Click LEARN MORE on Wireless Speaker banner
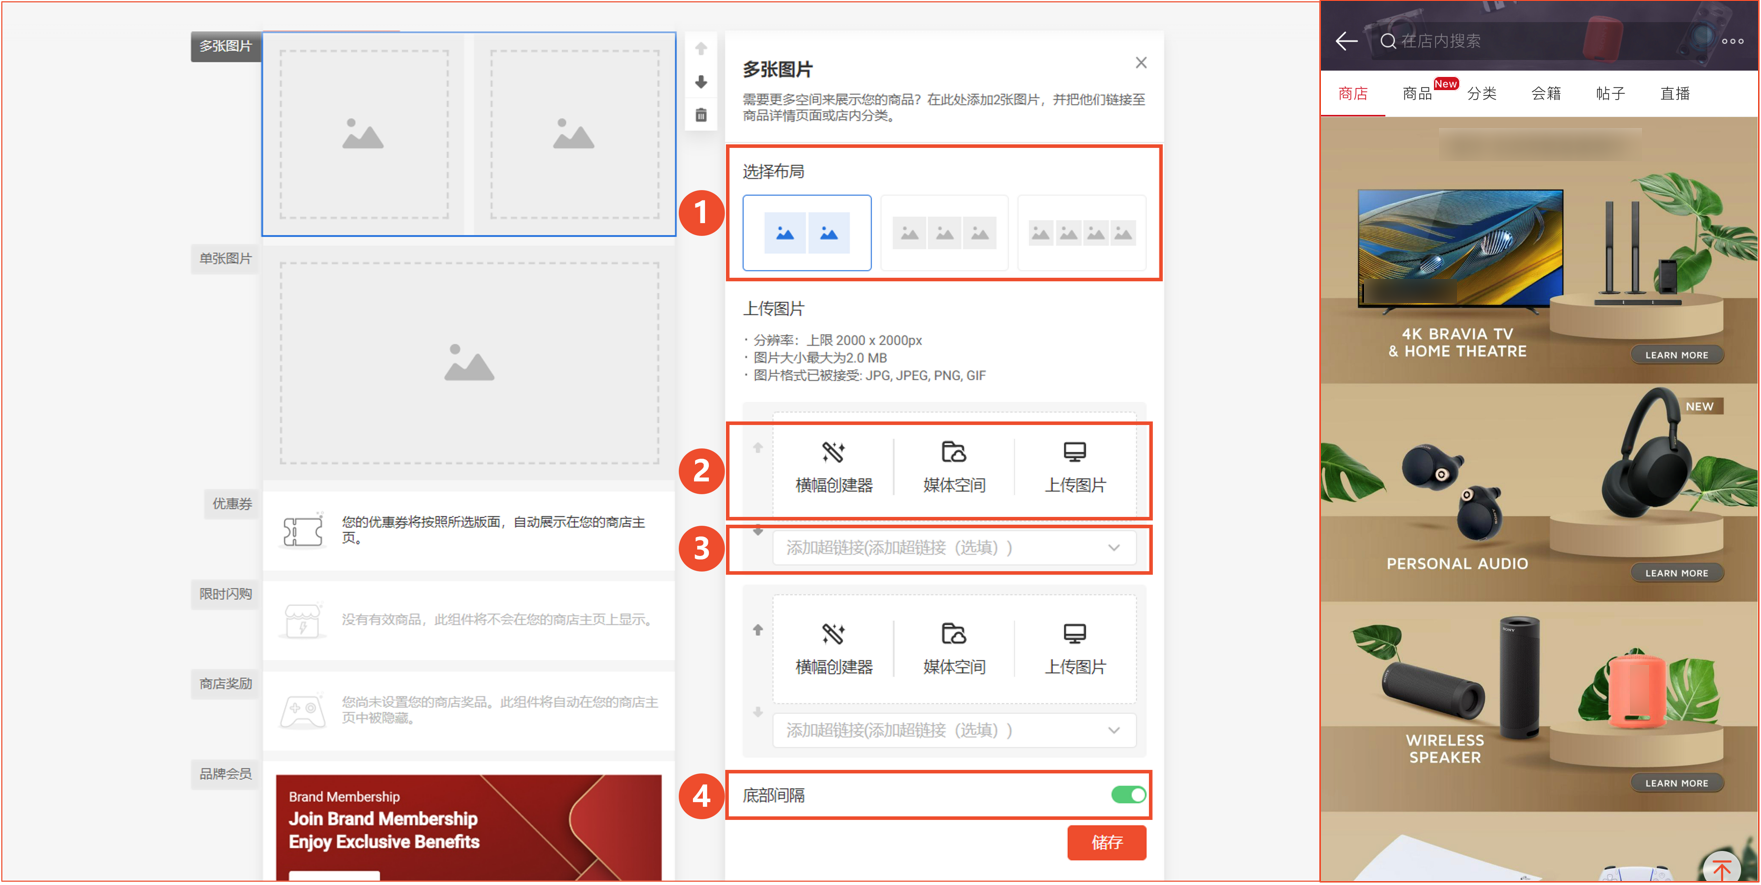1761x885 pixels. 1677,783
